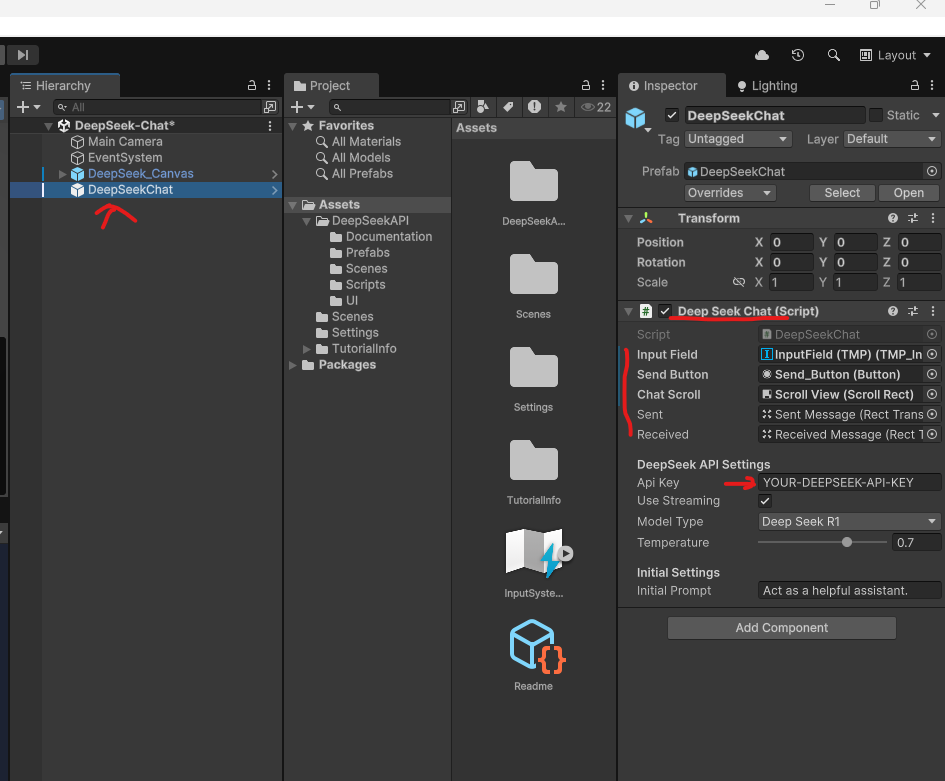Disable the Deep Seek Chat script checkbox
The height and width of the screenshot is (781, 945).
point(665,312)
